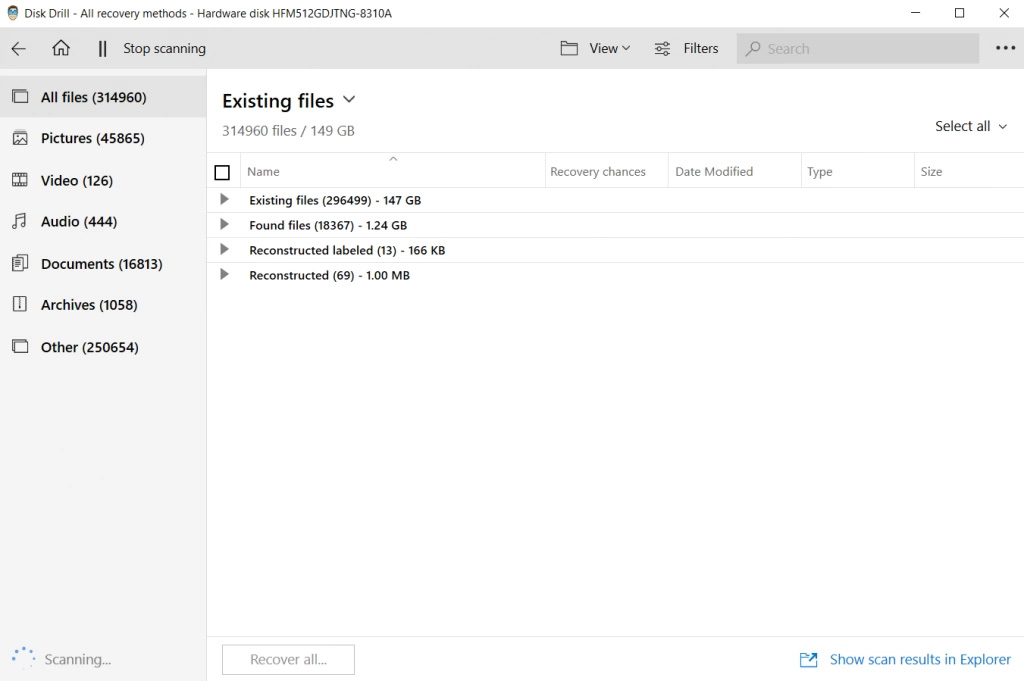Click the Archives category icon
The height and width of the screenshot is (681, 1024).
[20, 304]
